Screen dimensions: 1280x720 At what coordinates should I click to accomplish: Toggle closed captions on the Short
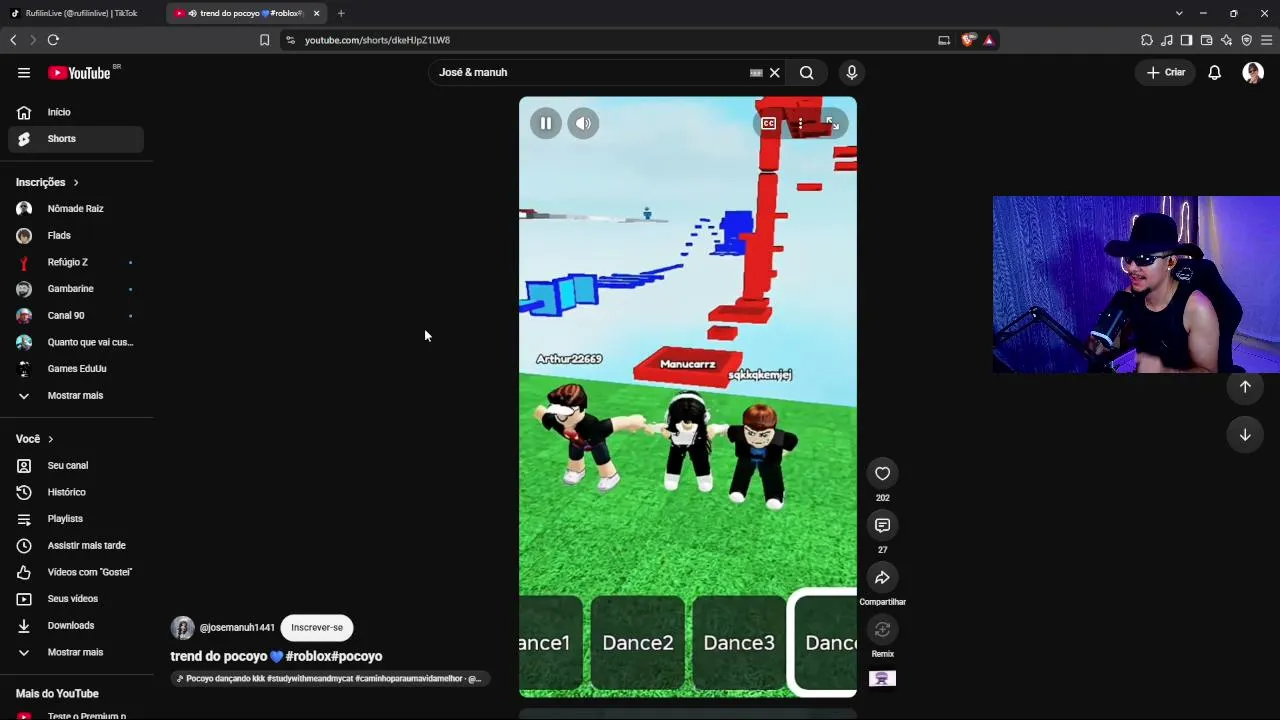pyautogui.click(x=768, y=123)
